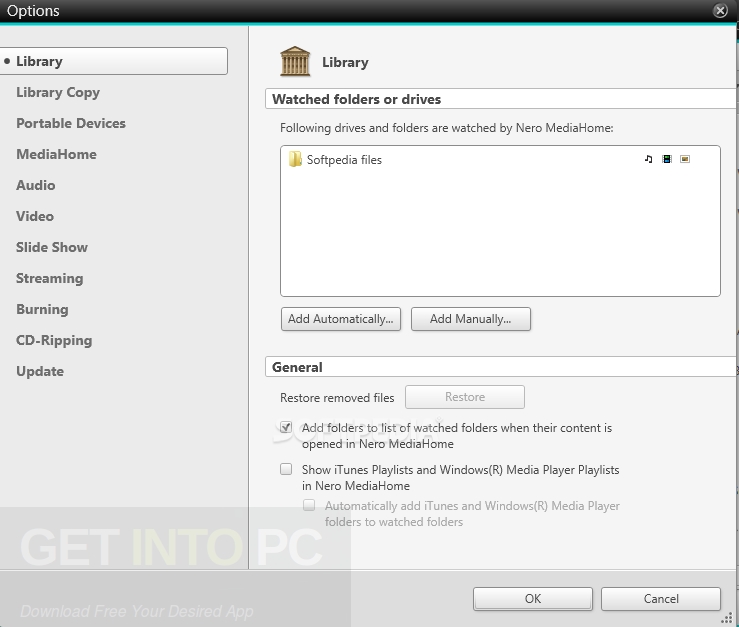This screenshot has height=627, width=739.
Task: Go to Slide Show settings
Action: pos(52,247)
